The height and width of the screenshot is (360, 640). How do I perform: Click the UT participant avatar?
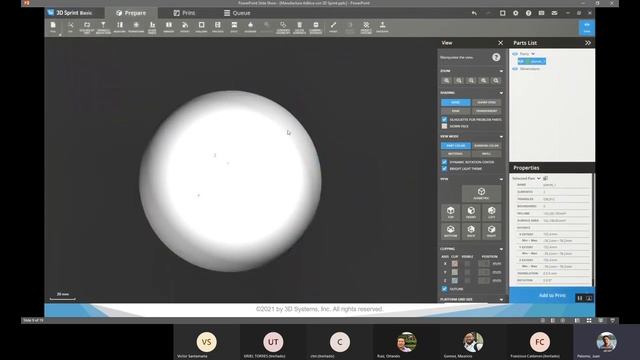[x=273, y=342]
